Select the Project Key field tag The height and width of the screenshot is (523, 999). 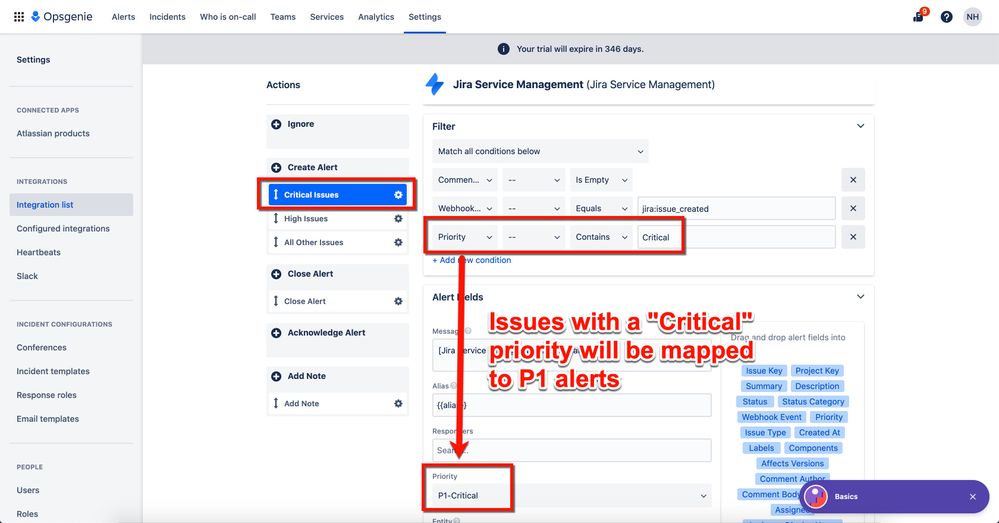point(817,371)
